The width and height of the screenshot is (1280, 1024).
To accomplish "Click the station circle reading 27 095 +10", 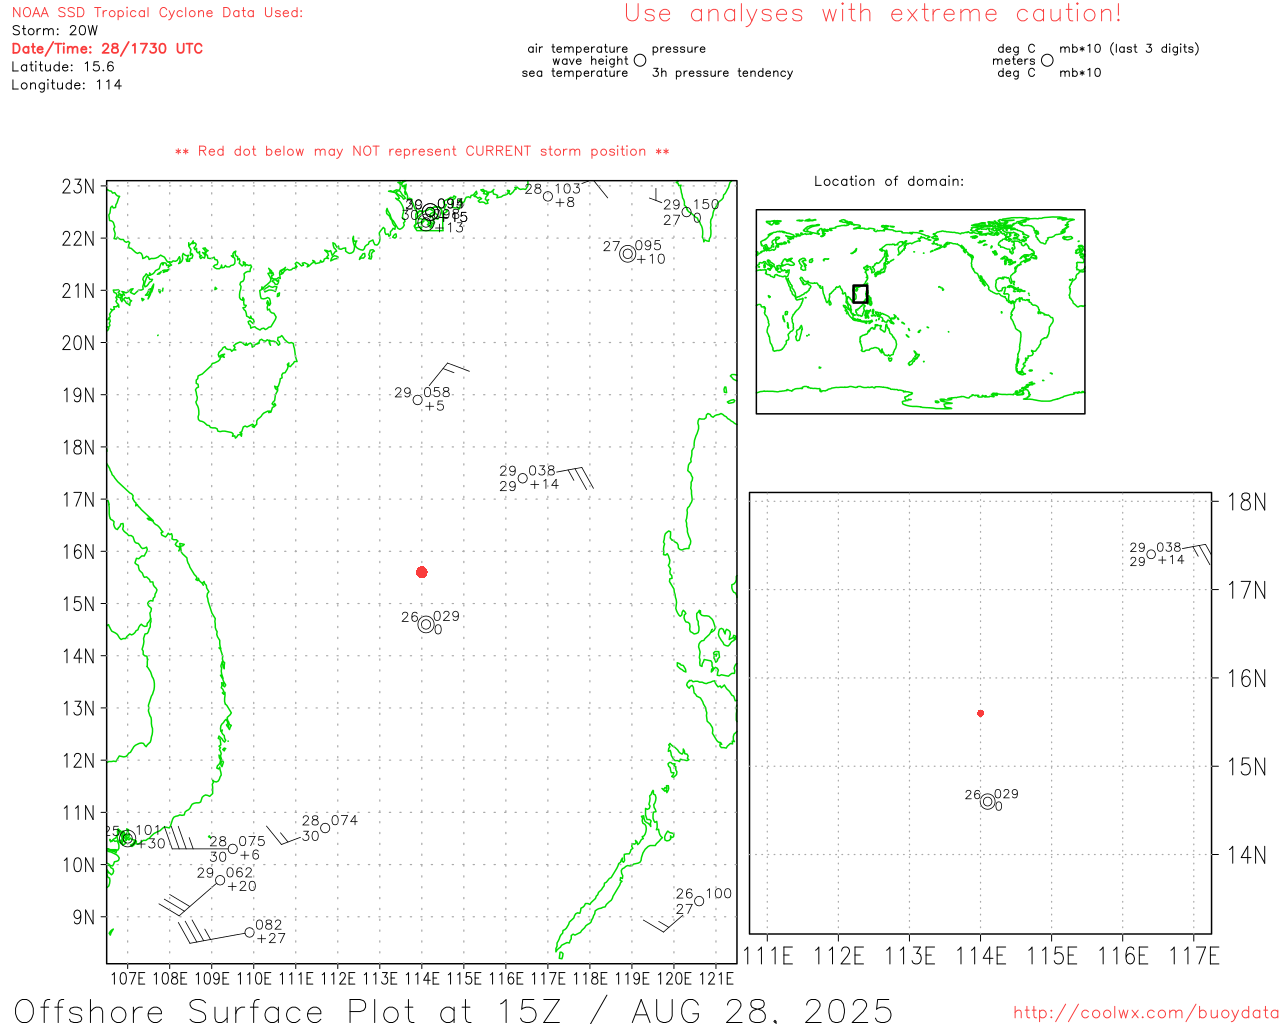I will click(628, 254).
